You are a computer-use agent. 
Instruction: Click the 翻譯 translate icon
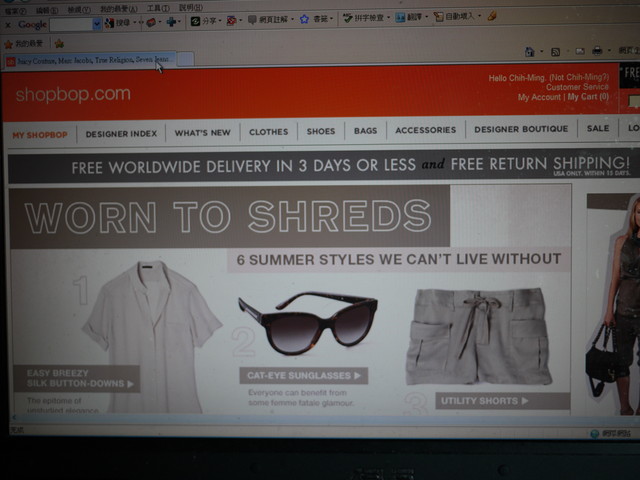[x=400, y=18]
